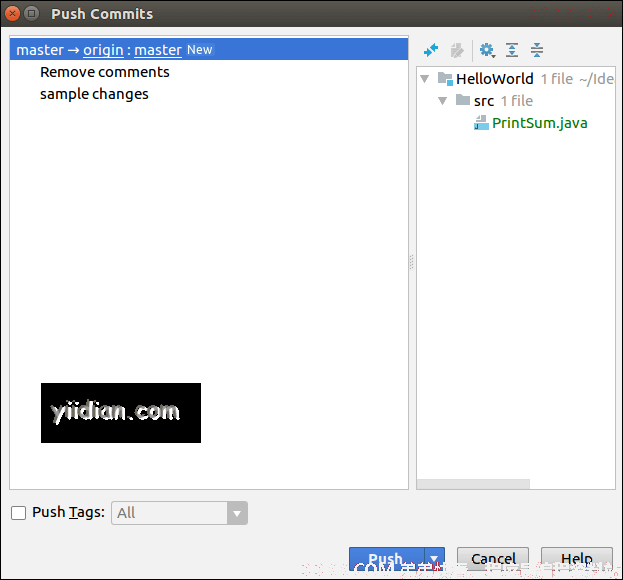The height and width of the screenshot is (580, 623).
Task: Close the Push Commits dialog
Action: point(12,14)
